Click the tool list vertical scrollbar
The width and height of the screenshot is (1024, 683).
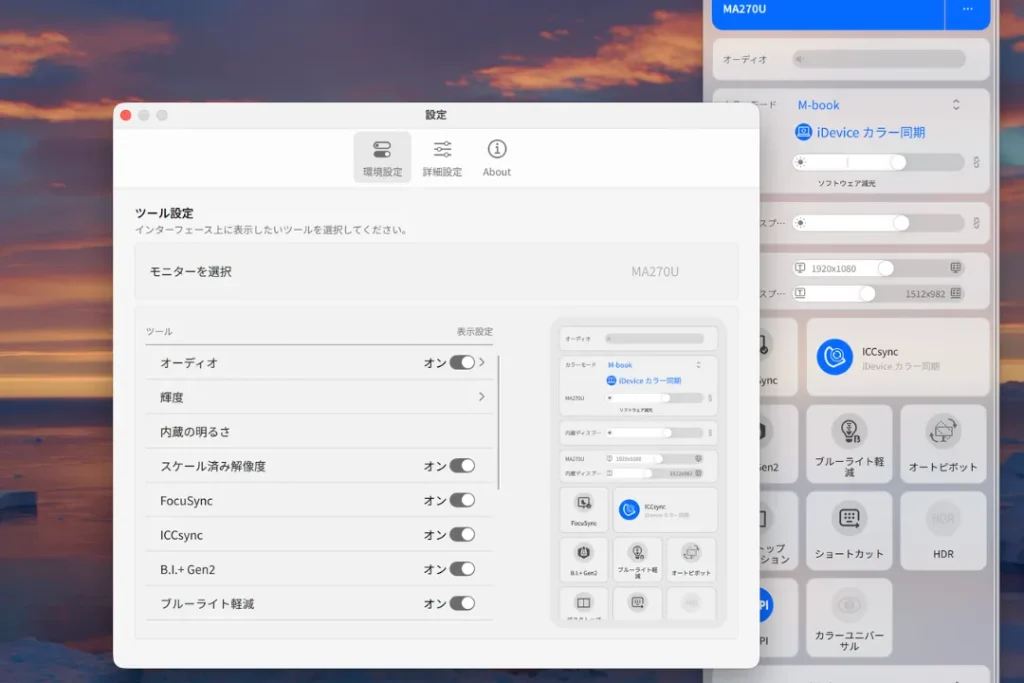(x=498, y=420)
